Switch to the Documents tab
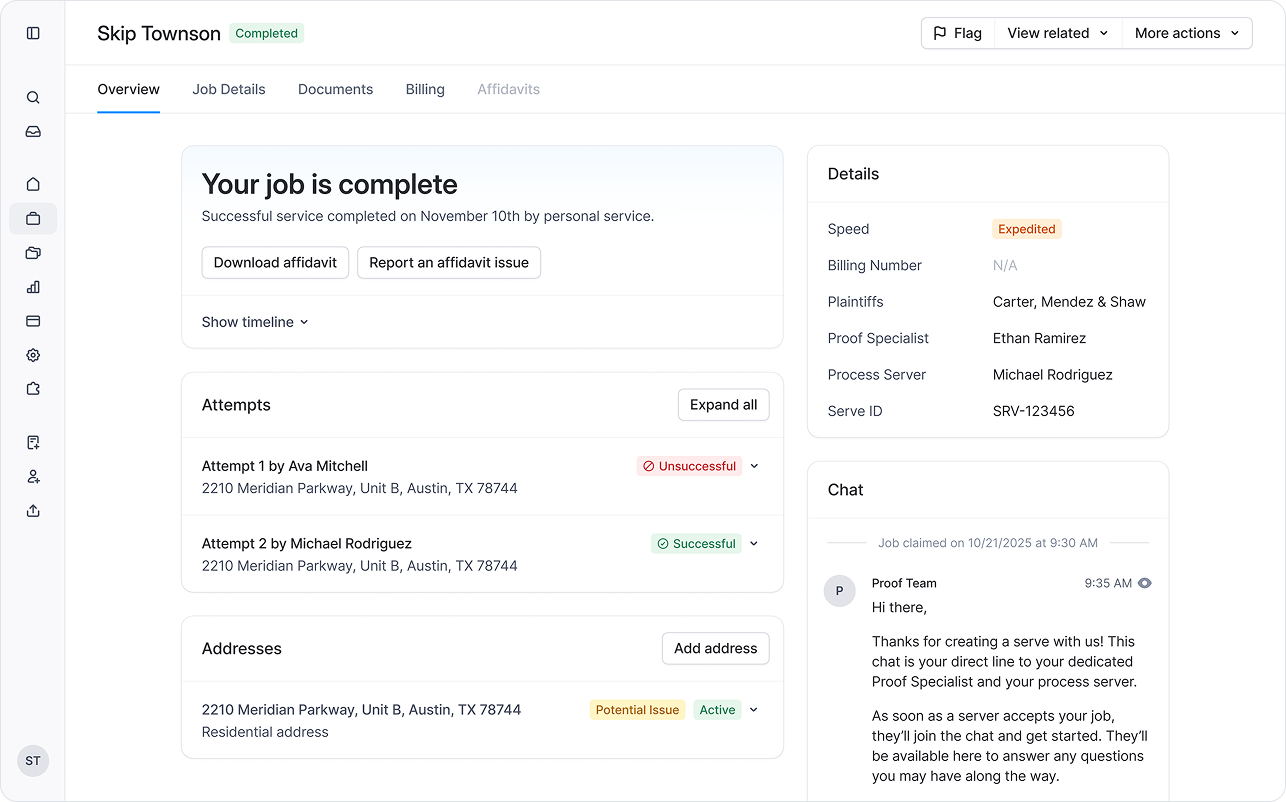The height and width of the screenshot is (802, 1286). 335,89
